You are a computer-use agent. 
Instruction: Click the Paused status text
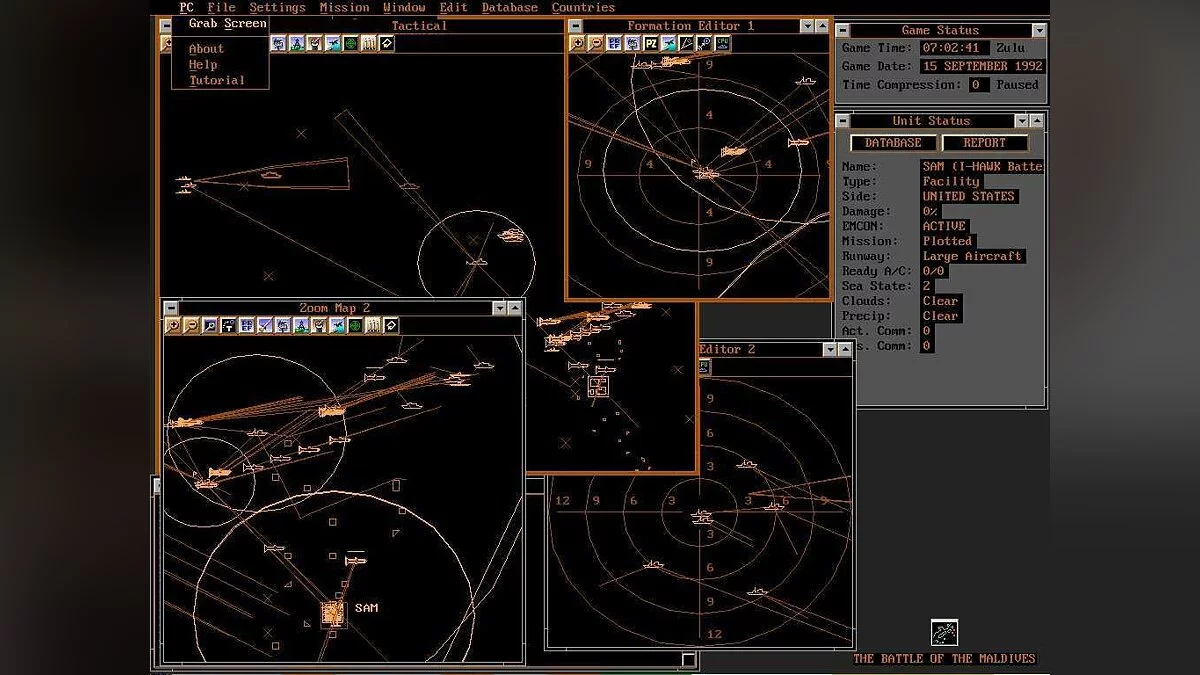pyautogui.click(x=1017, y=85)
